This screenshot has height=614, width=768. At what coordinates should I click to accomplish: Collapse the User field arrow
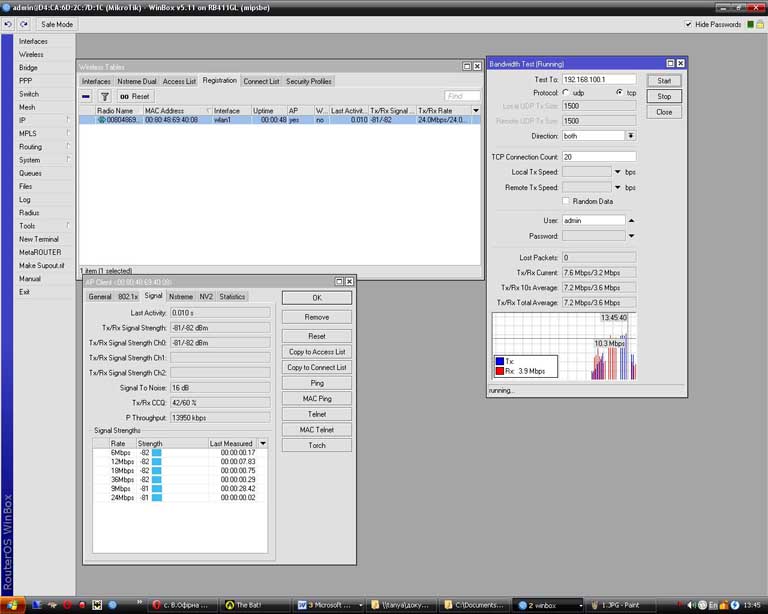631,220
